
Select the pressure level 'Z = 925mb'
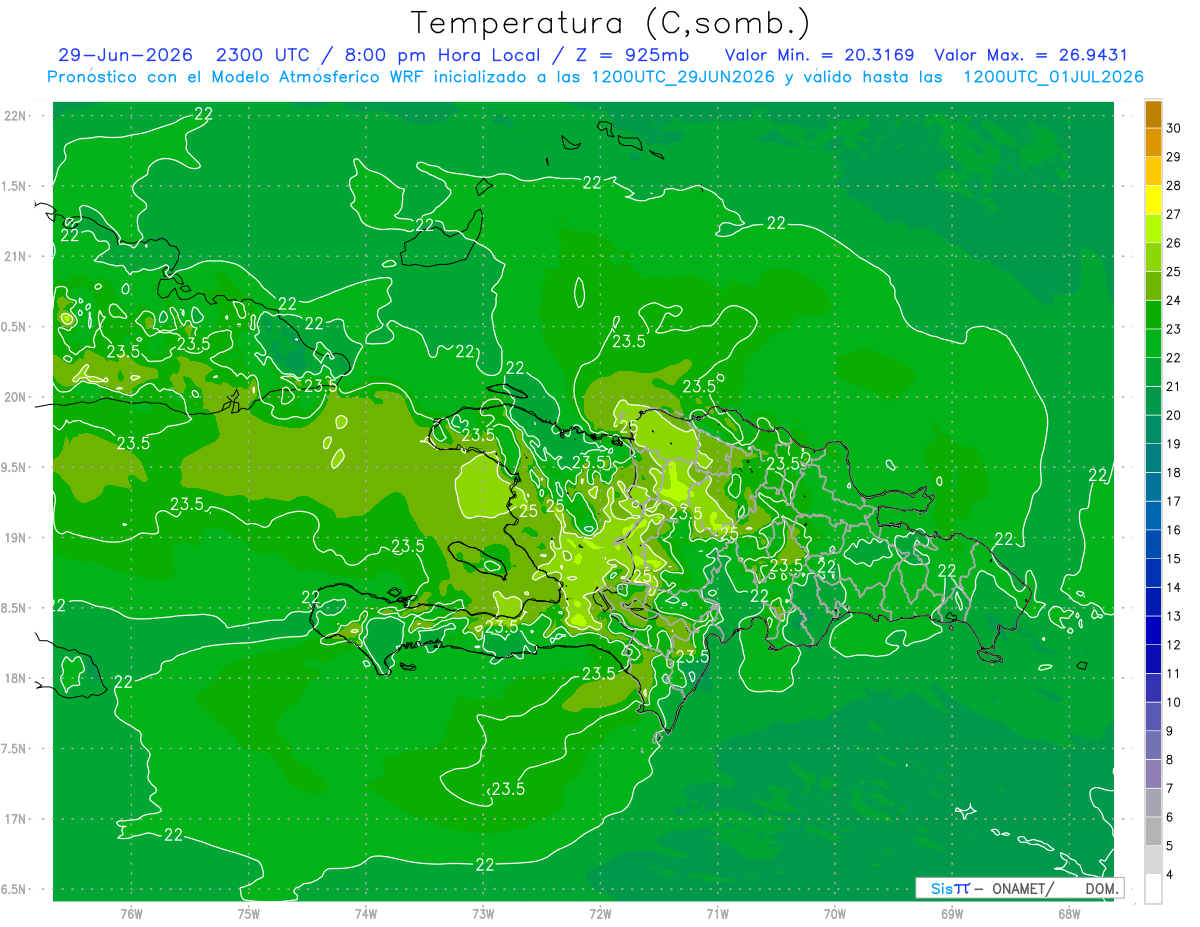coord(636,55)
